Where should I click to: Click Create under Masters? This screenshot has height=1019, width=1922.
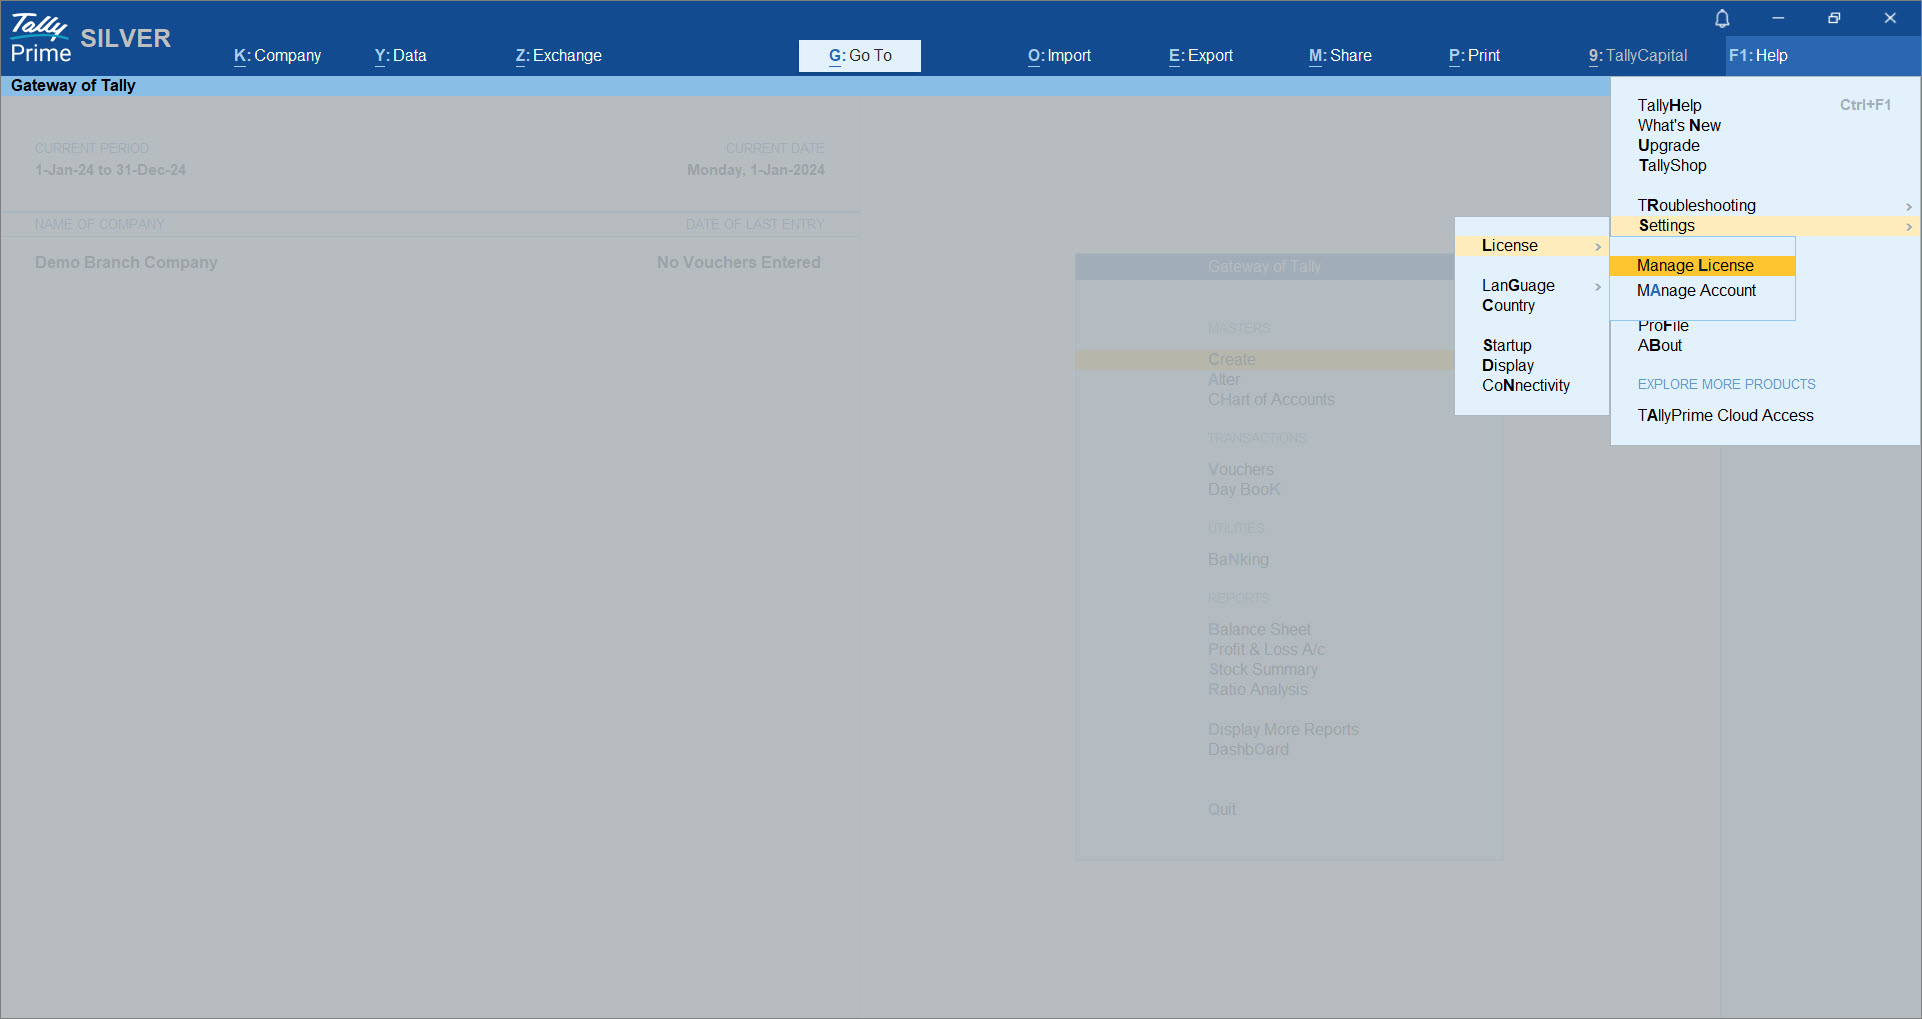(1231, 360)
